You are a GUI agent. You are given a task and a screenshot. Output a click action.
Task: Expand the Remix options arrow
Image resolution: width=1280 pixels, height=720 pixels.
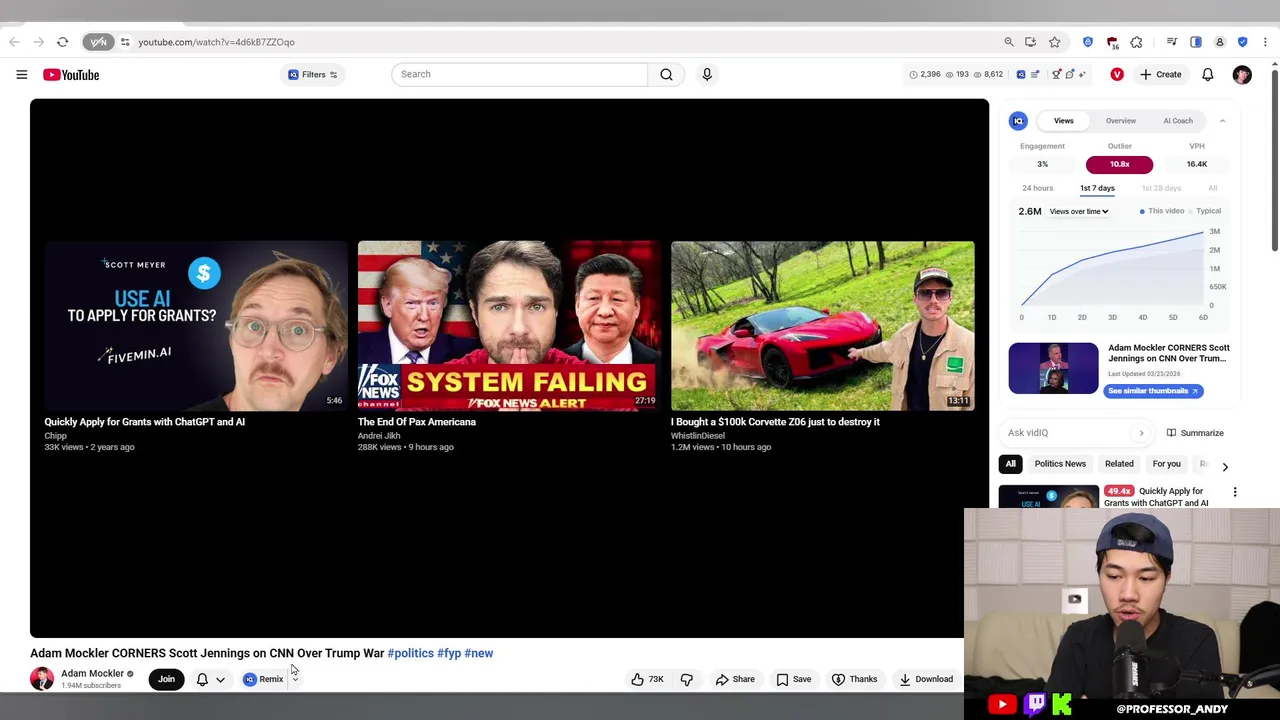295,680
